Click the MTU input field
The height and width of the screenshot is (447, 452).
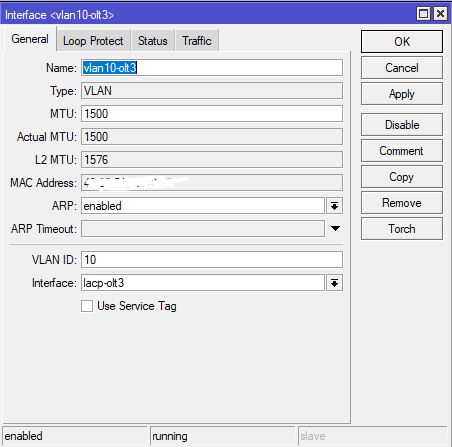pos(212,114)
